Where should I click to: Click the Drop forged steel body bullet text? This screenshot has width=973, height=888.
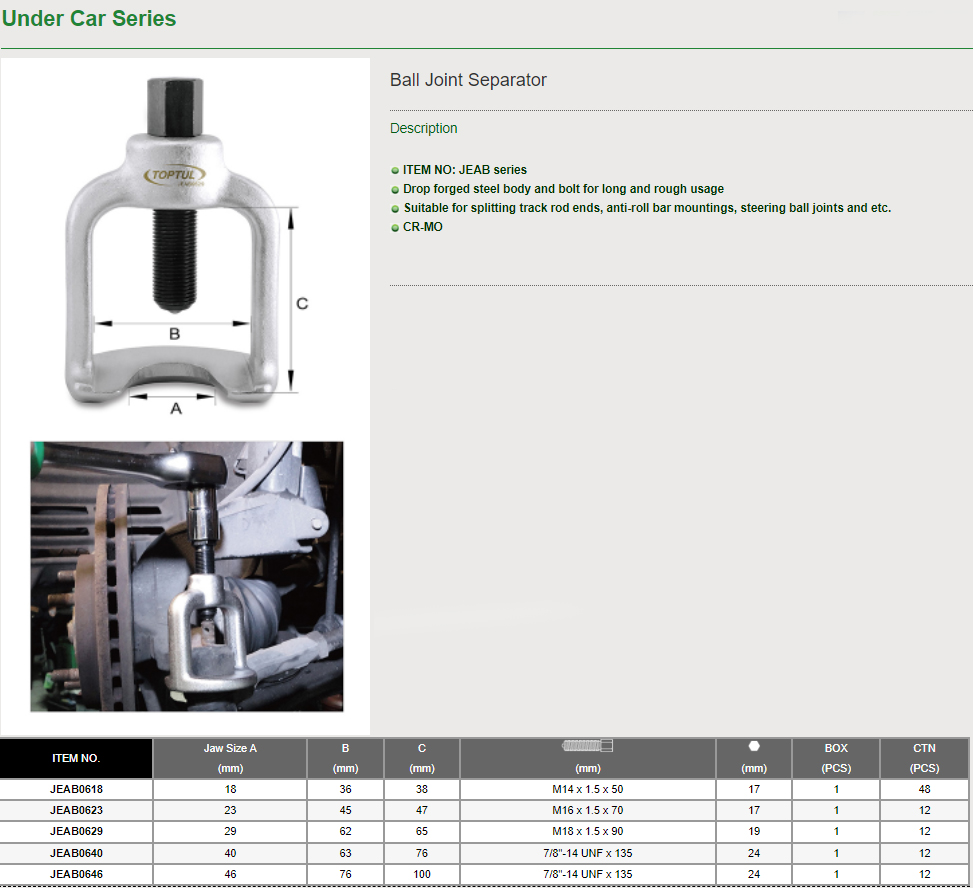click(563, 189)
